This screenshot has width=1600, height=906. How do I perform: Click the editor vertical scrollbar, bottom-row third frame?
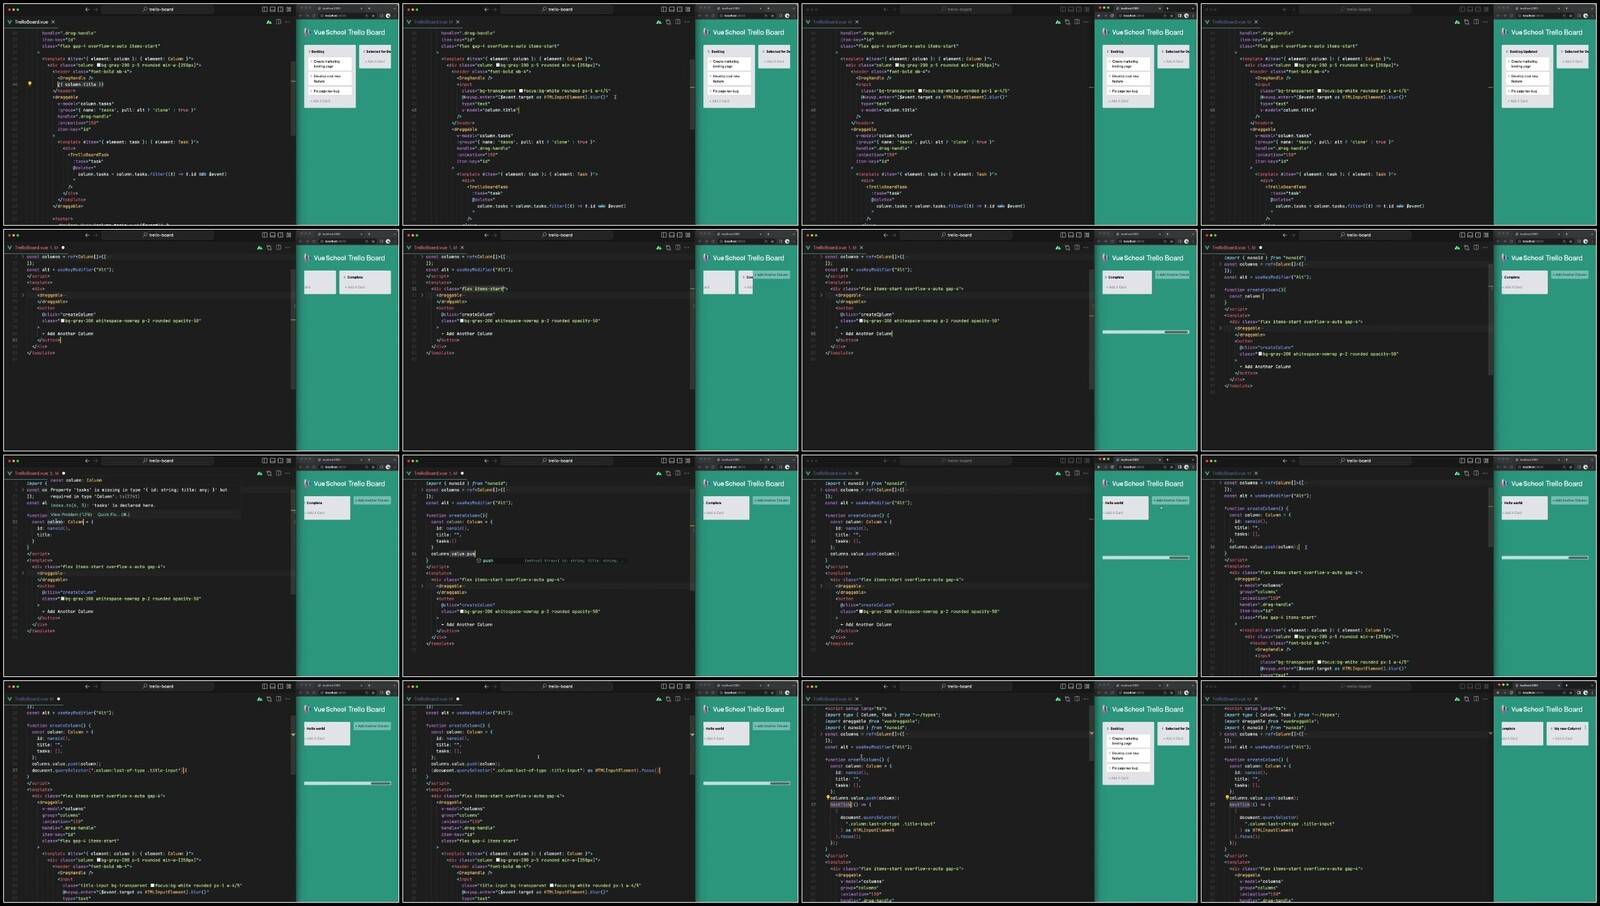point(1091,733)
